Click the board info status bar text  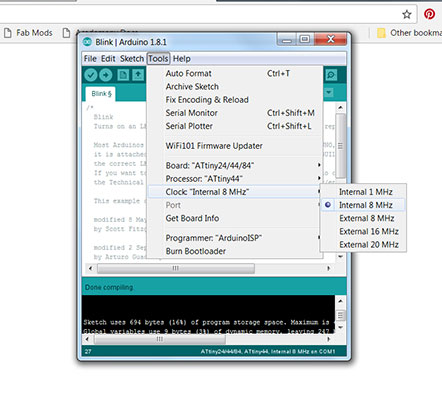point(268,351)
